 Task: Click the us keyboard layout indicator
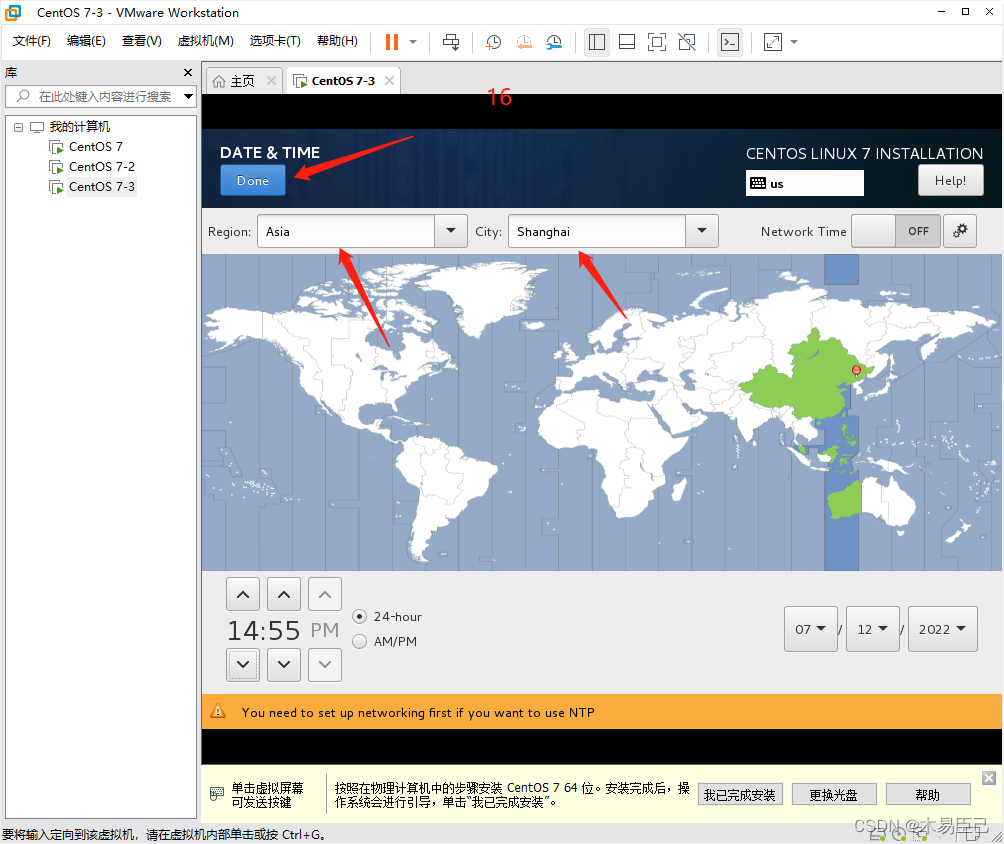click(804, 183)
